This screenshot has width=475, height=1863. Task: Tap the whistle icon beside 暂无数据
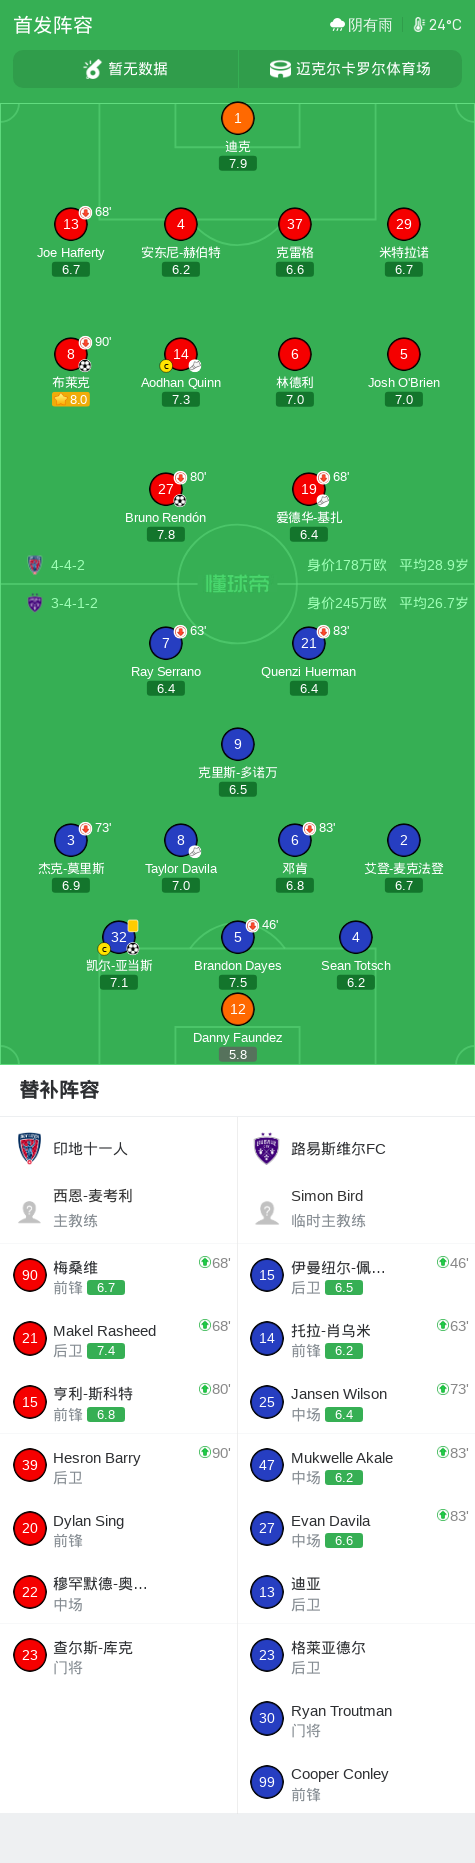[93, 69]
